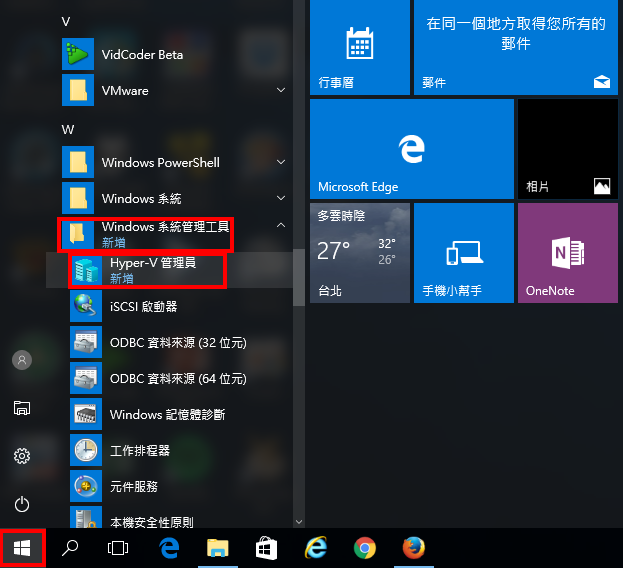Expand the Windows PowerShell chevron
The width and height of the screenshot is (623, 568).
coord(281,162)
